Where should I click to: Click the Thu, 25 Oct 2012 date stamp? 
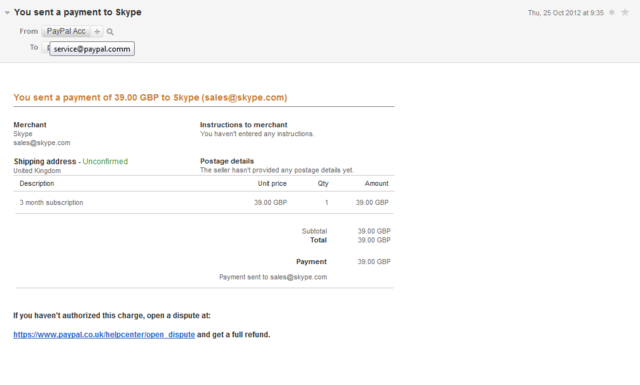click(x=565, y=13)
